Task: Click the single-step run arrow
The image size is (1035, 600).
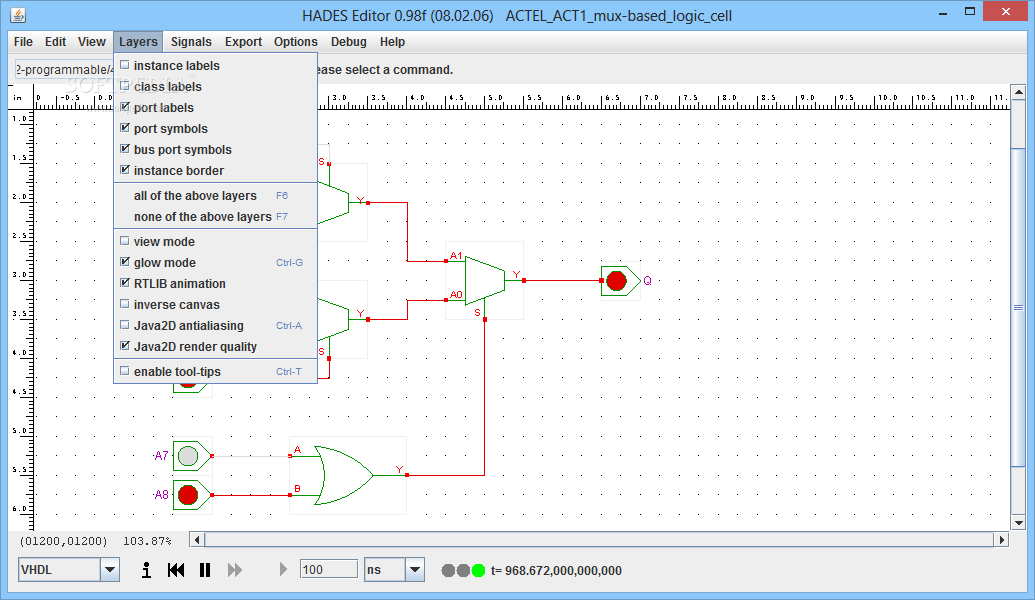Action: pos(283,569)
